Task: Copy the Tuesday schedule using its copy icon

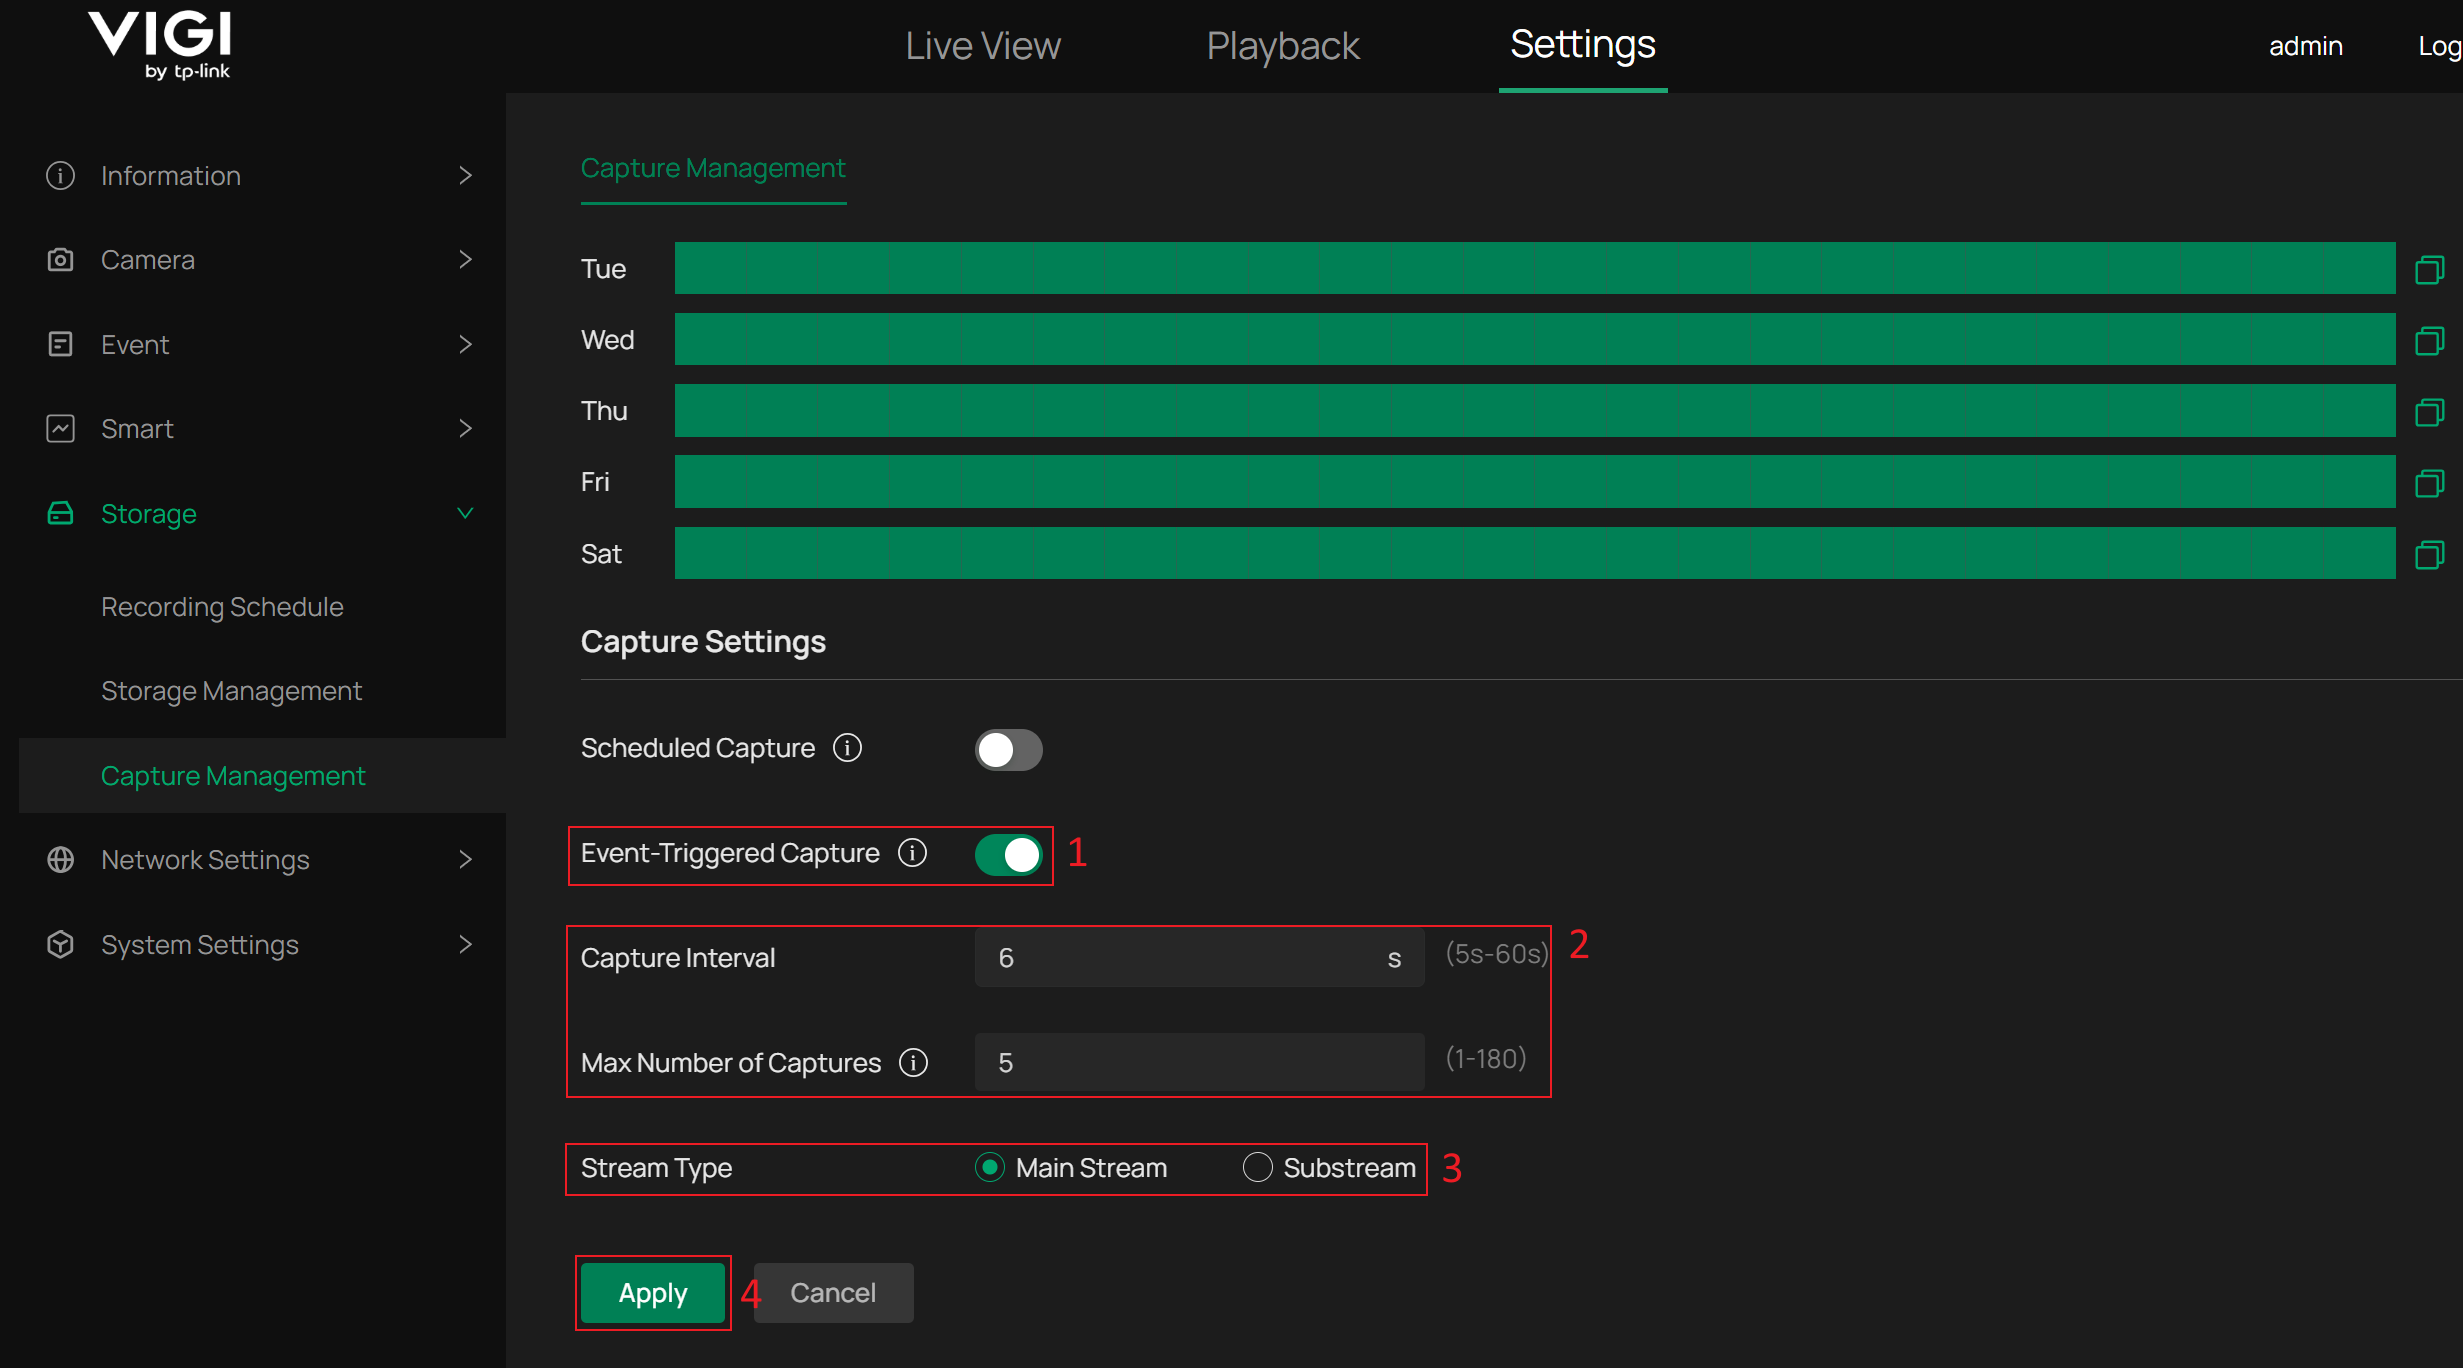Action: [x=2430, y=268]
